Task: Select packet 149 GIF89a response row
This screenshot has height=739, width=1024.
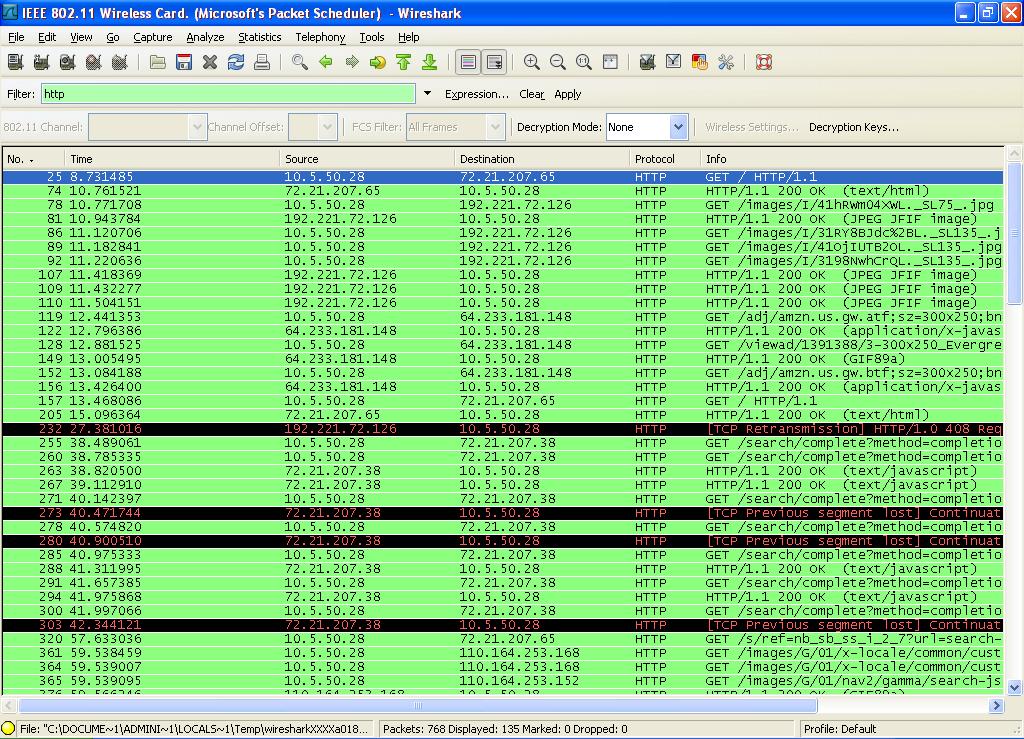Action: click(x=503, y=358)
